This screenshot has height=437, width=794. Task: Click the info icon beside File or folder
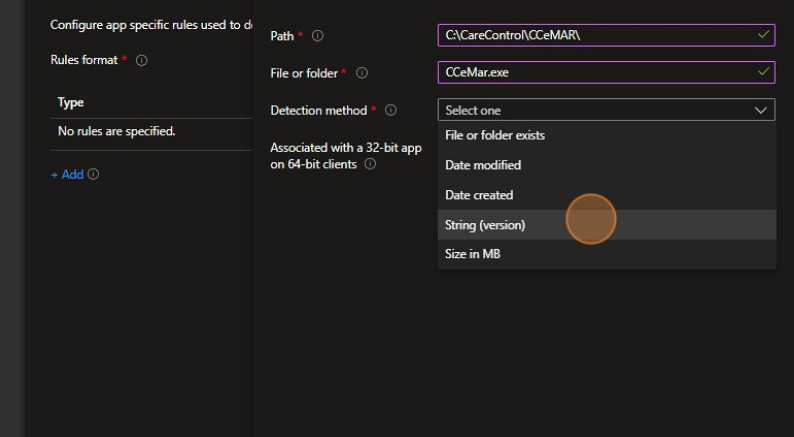click(362, 73)
